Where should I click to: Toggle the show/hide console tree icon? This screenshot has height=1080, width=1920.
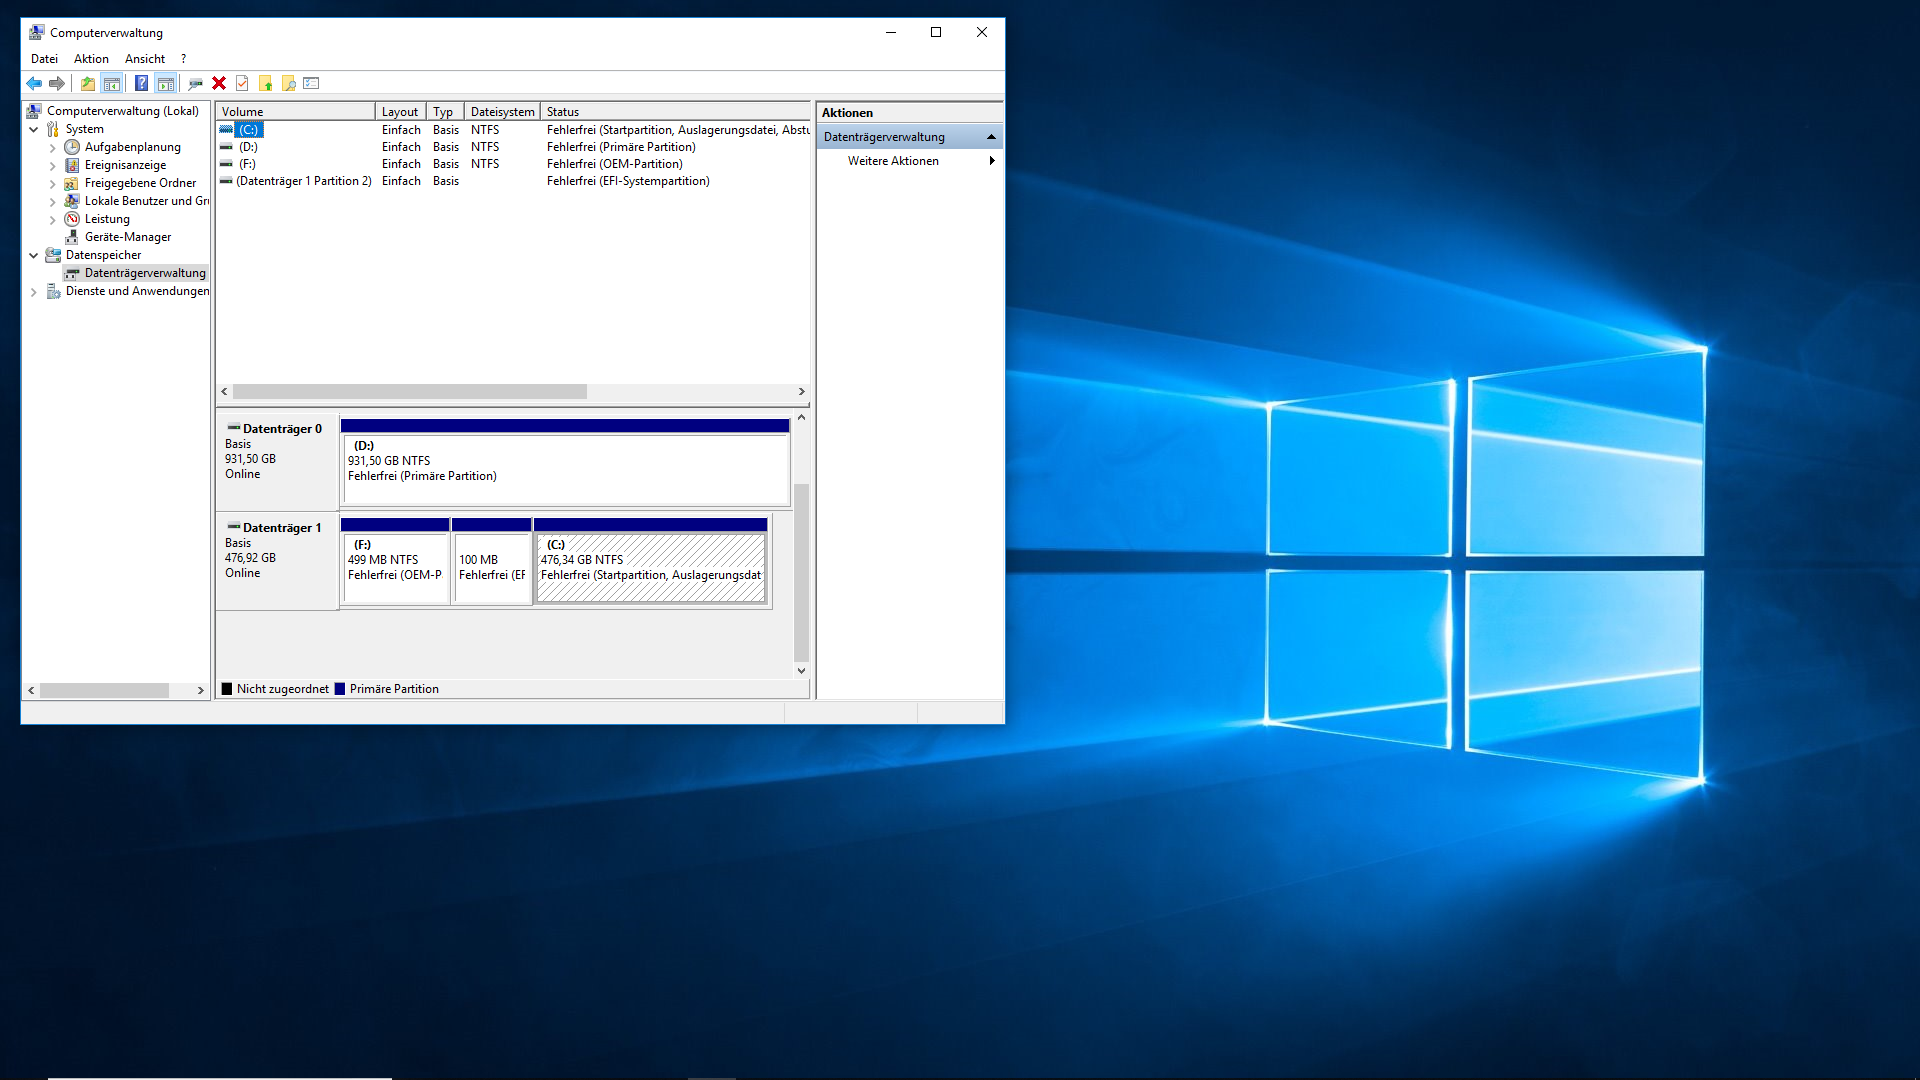tap(112, 84)
